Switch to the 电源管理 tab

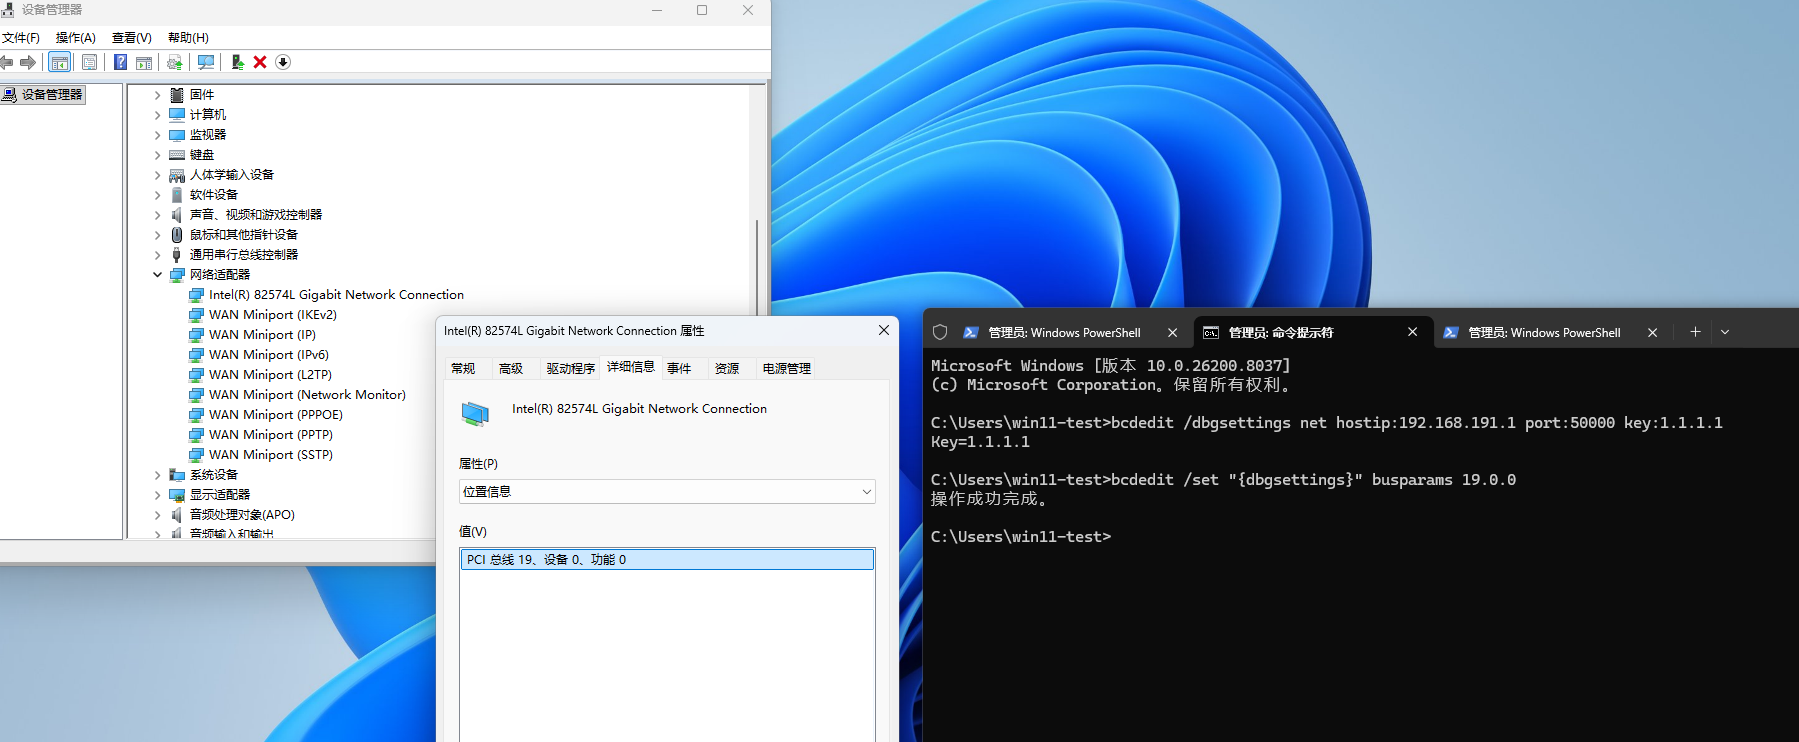pos(787,369)
